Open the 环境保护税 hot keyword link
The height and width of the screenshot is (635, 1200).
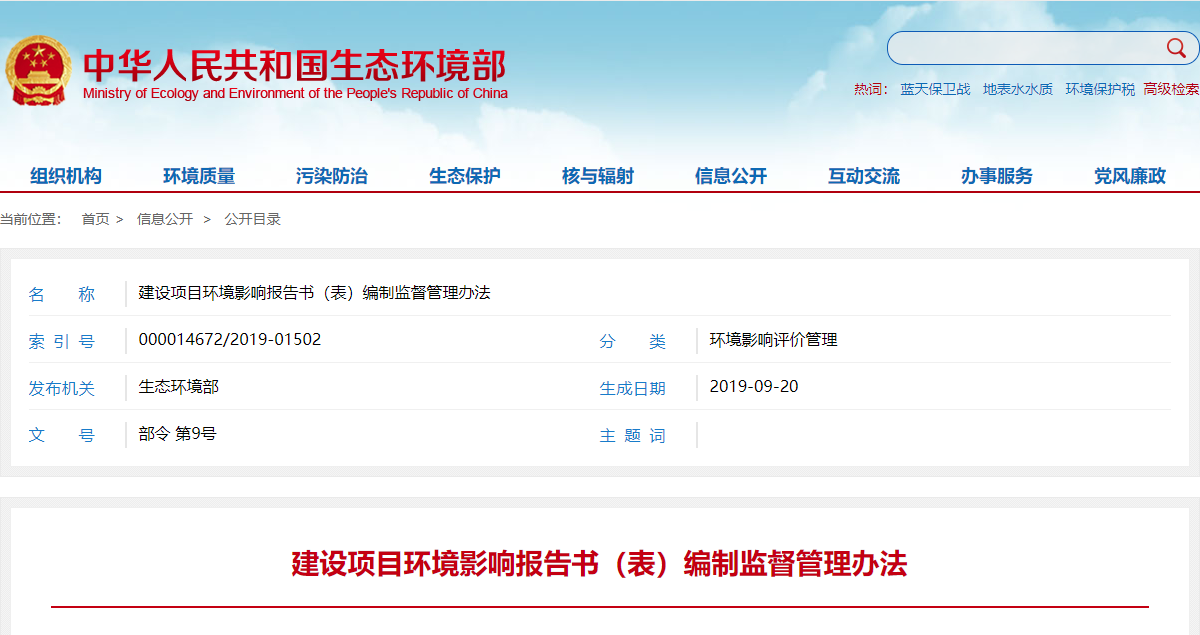(1100, 89)
